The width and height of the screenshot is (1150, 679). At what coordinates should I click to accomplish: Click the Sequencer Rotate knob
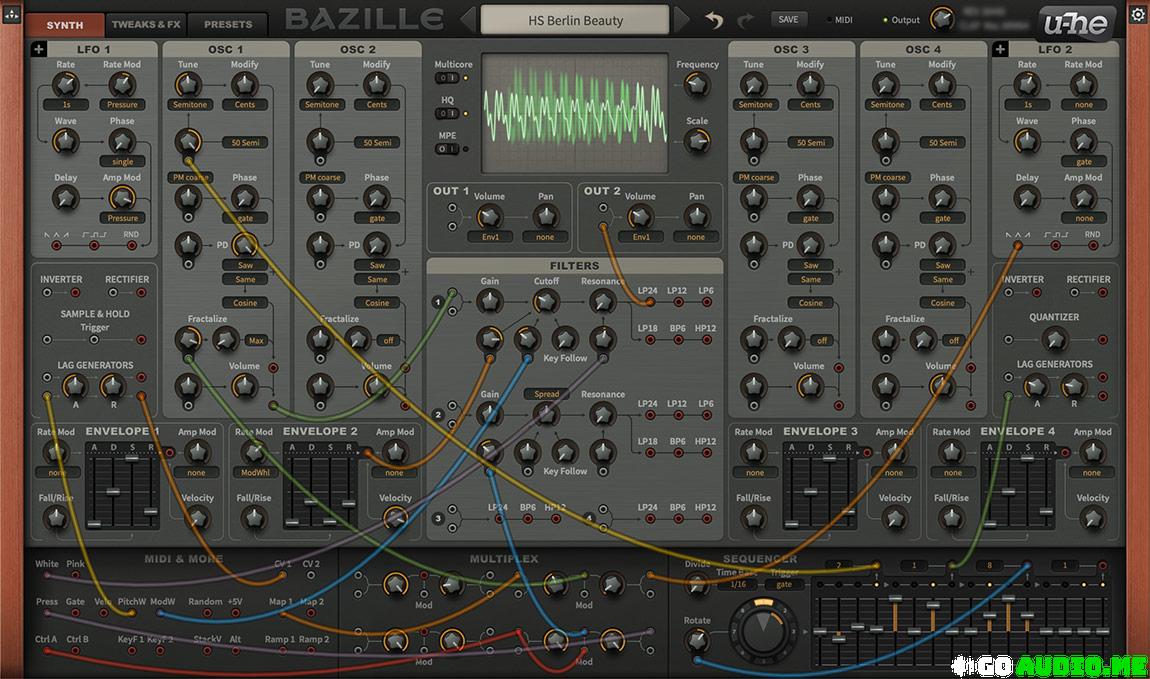pos(697,641)
